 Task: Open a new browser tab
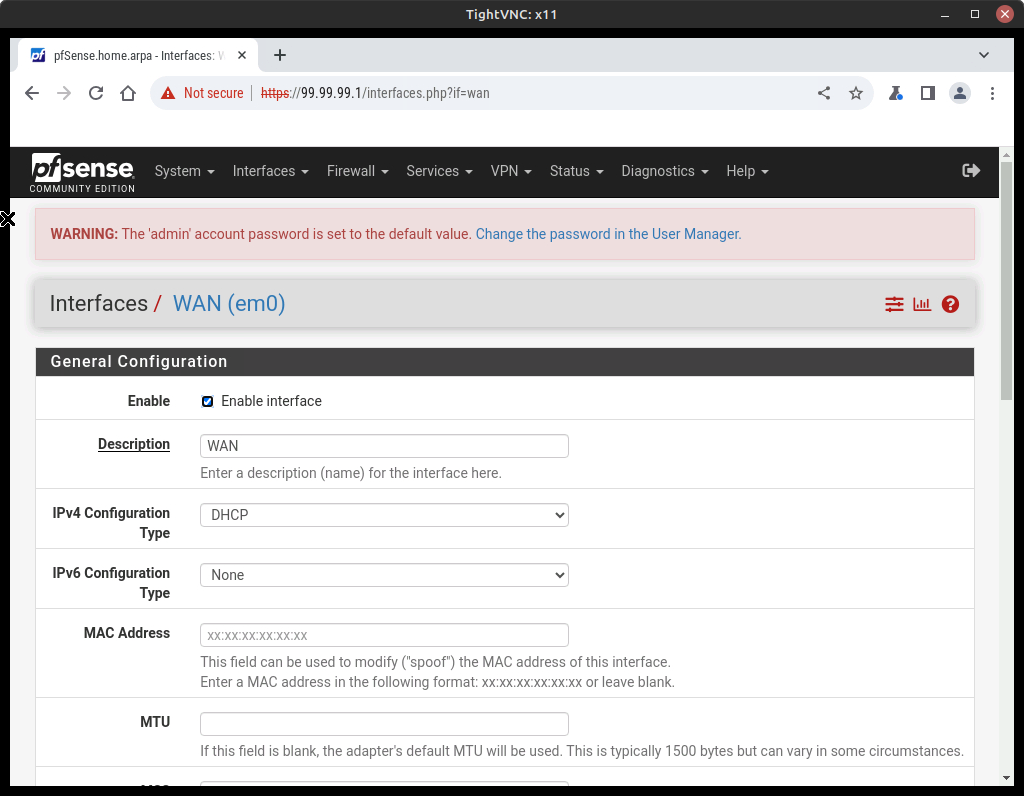280,56
